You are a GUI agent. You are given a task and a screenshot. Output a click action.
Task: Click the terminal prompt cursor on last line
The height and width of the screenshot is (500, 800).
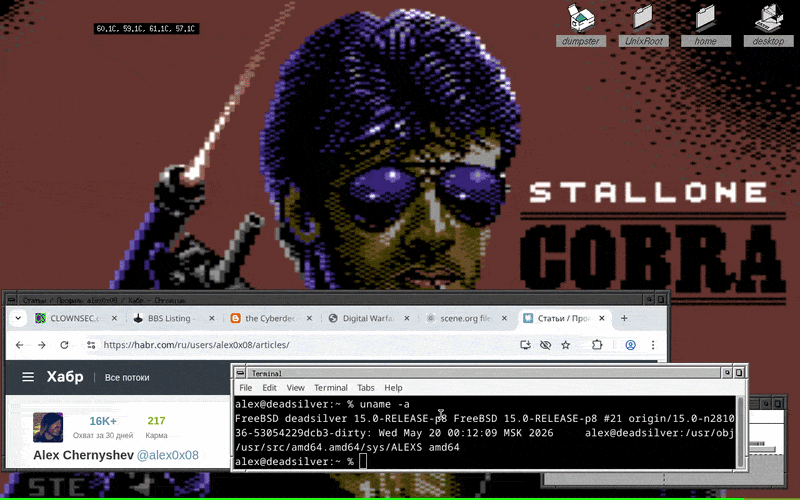coord(363,461)
